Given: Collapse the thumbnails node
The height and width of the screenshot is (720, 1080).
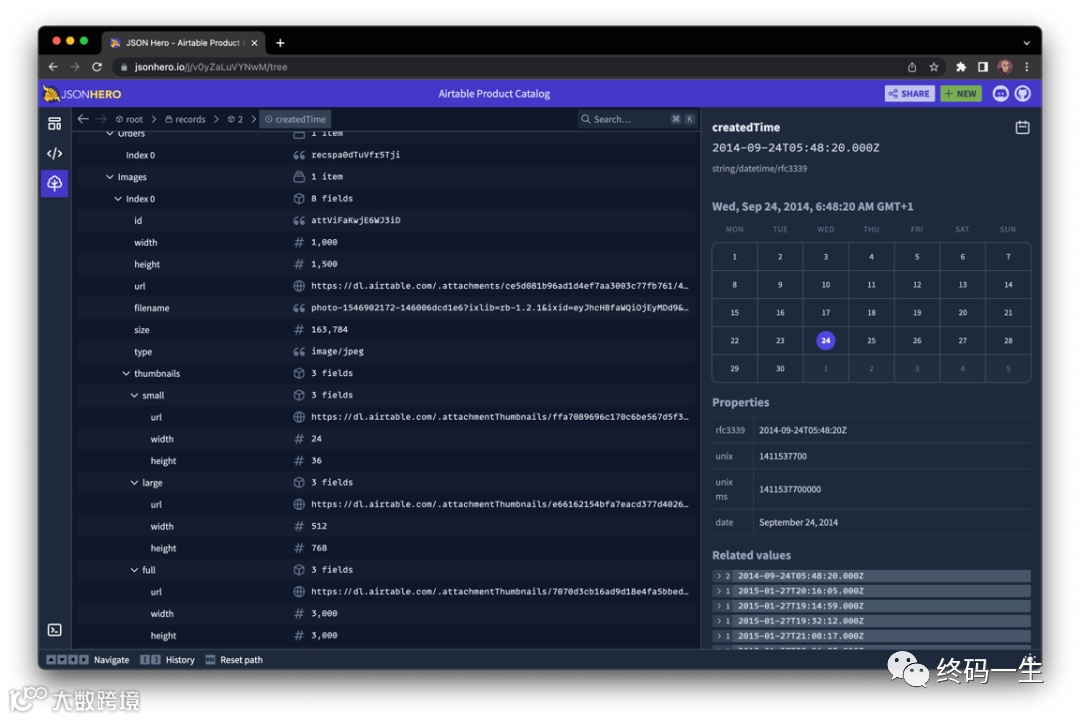Looking at the screenshot, I should coord(126,373).
